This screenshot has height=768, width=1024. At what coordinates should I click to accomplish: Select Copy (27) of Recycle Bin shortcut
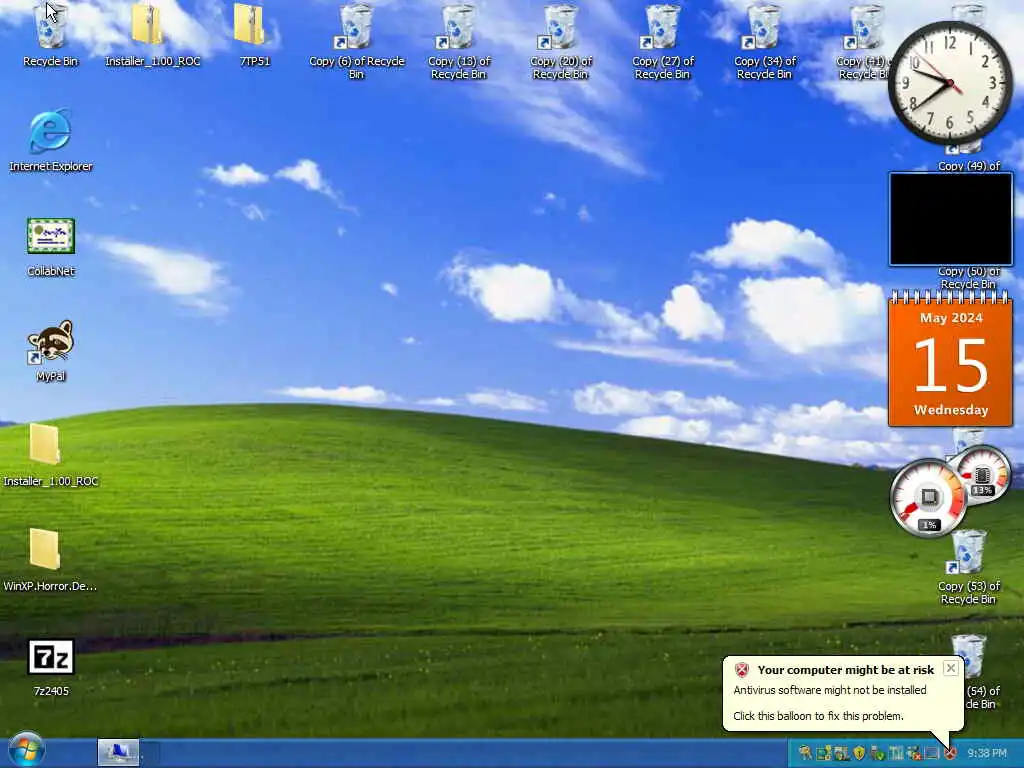click(x=662, y=41)
